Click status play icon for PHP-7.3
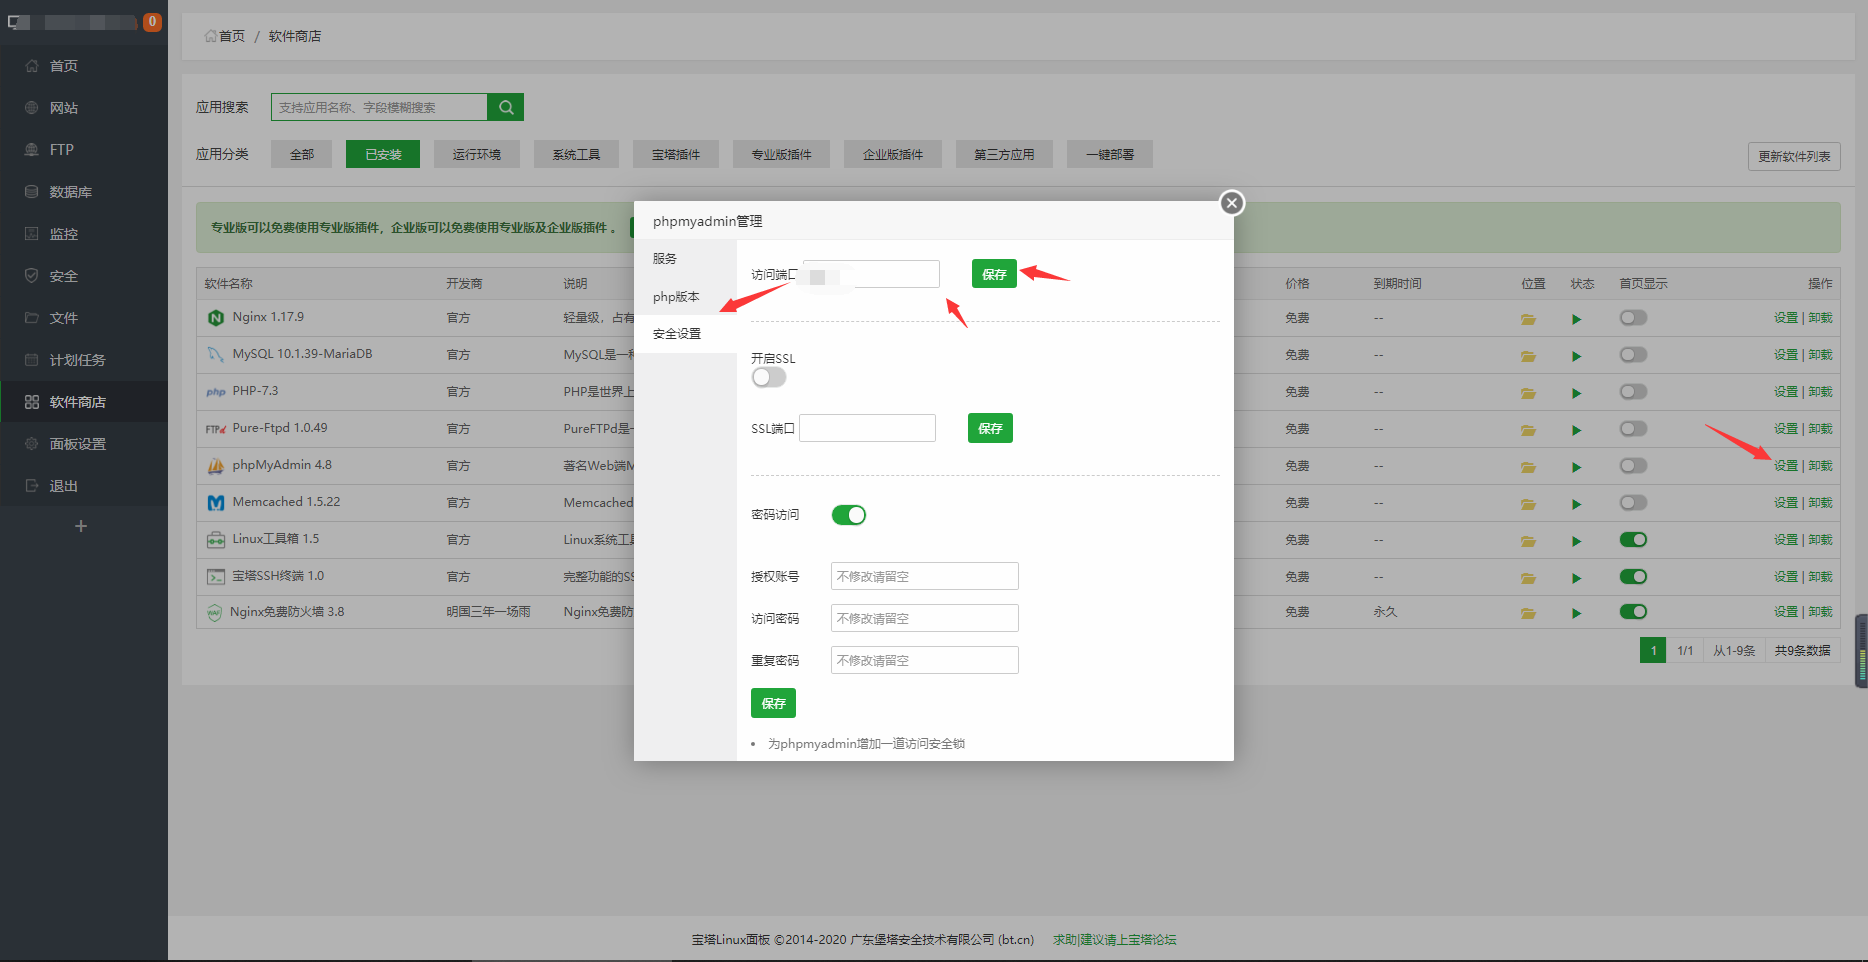 [x=1577, y=393]
